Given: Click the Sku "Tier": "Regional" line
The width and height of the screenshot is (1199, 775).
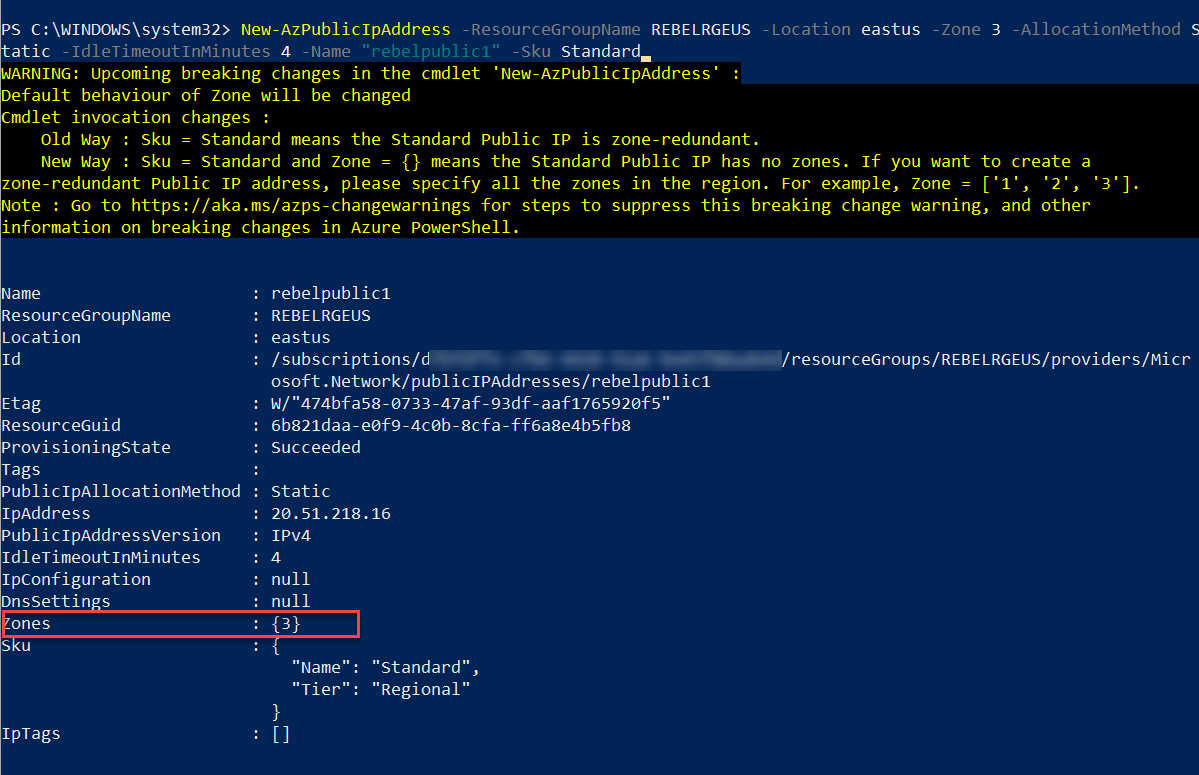Looking at the screenshot, I should (x=381, y=689).
